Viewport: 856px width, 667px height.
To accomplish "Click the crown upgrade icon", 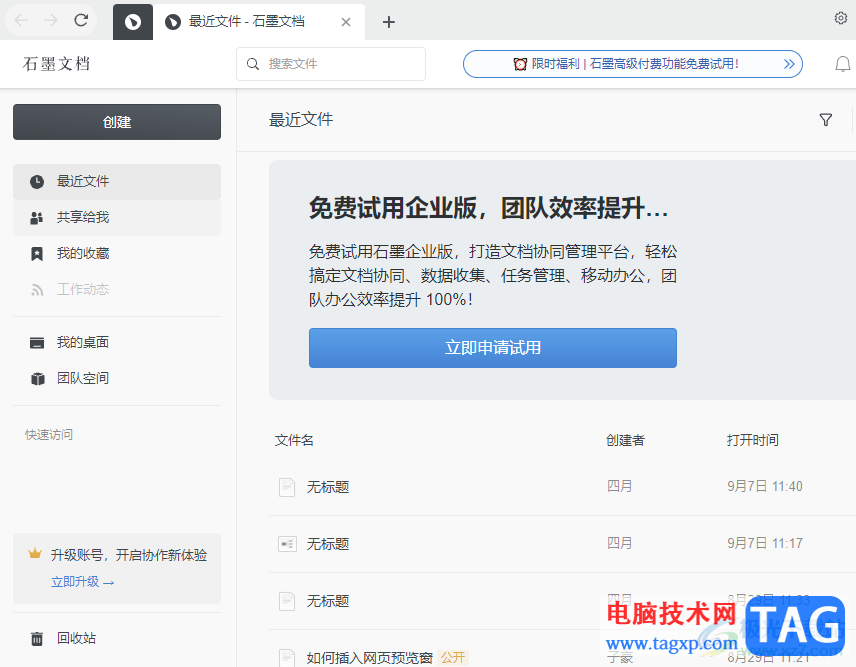I will pos(35,553).
